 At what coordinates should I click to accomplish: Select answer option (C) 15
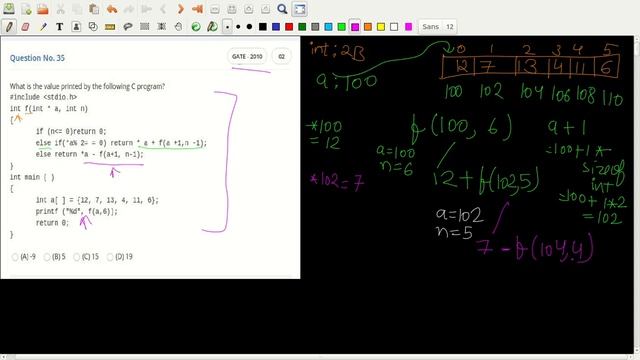point(77,257)
